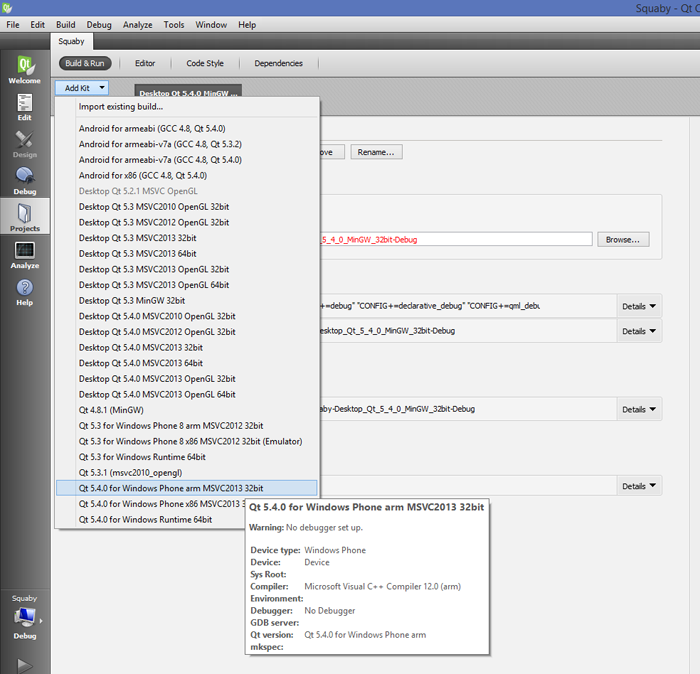Click the build directory path field
Viewport: 700px width, 674px height.
[x=456, y=239]
